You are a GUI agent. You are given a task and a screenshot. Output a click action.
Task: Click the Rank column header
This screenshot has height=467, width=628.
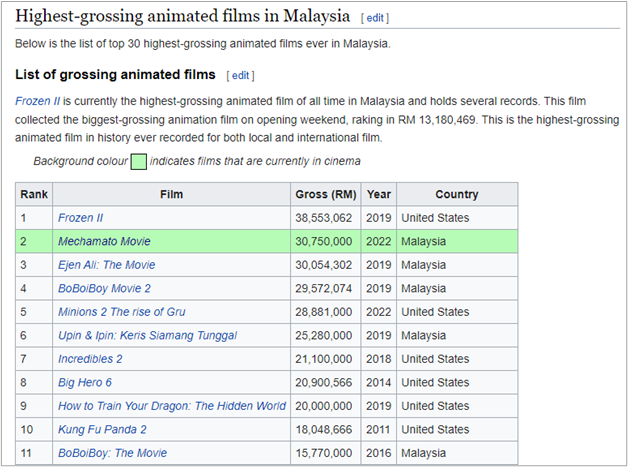(x=34, y=195)
